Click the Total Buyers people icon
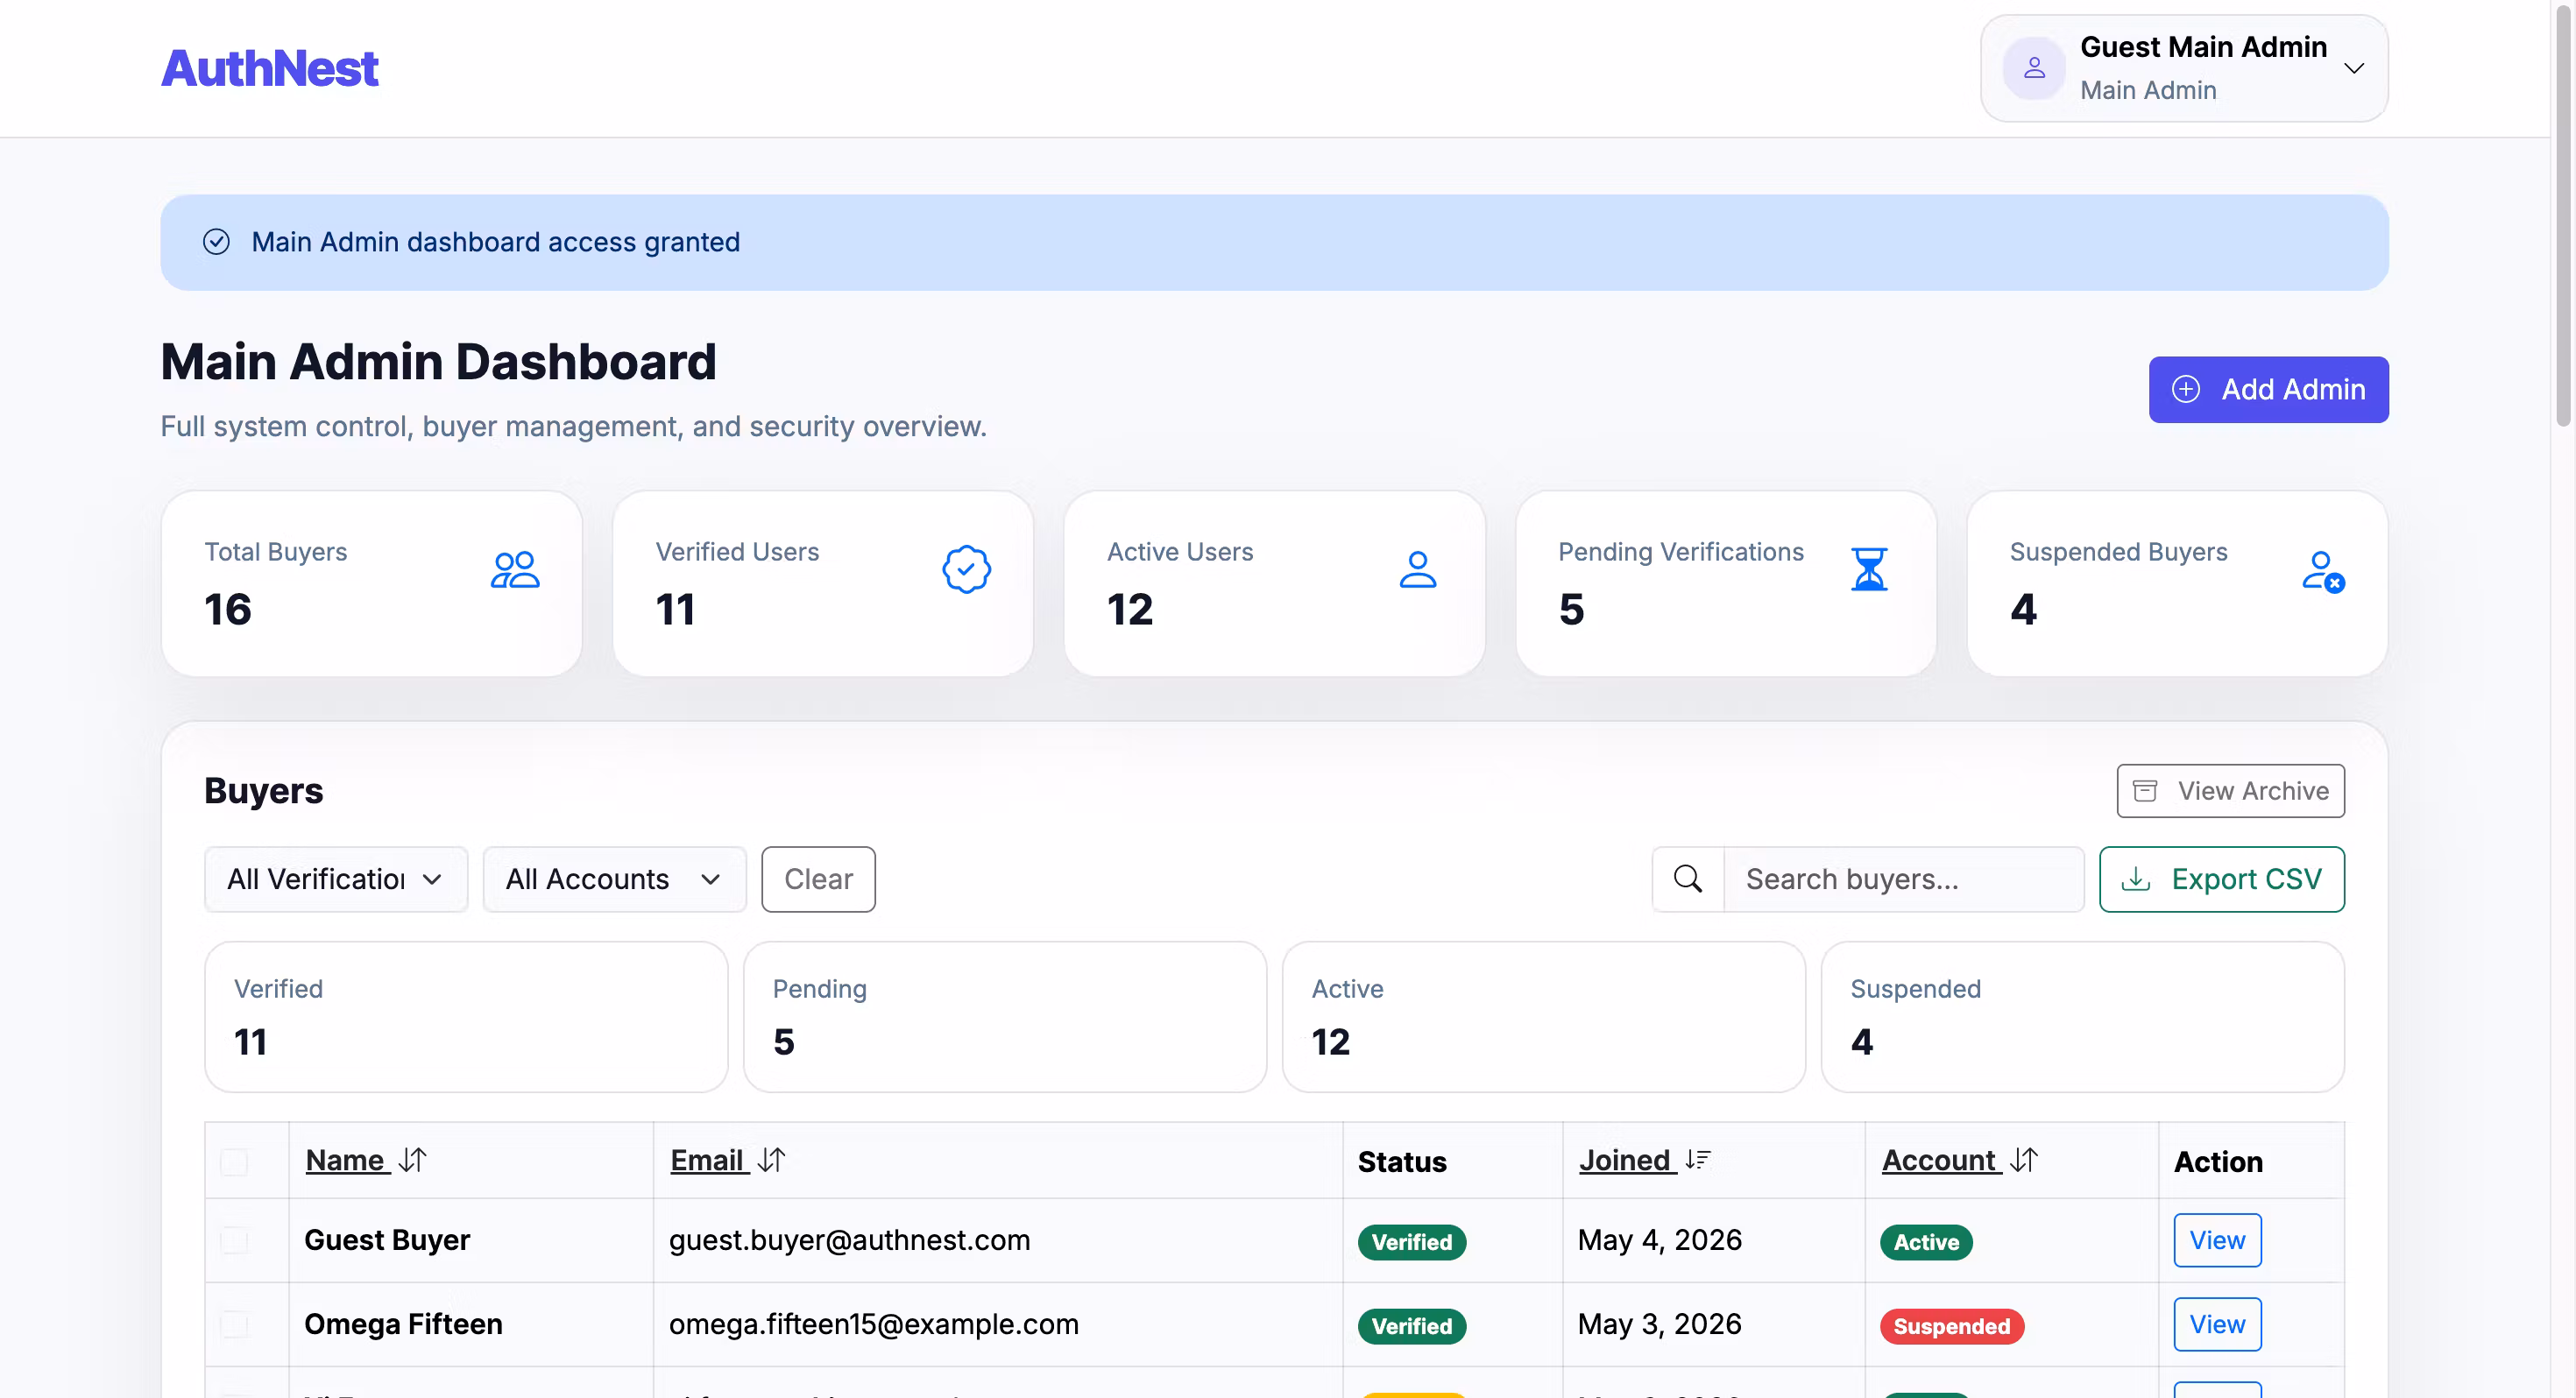Image resolution: width=2576 pixels, height=1398 pixels. pos(515,570)
